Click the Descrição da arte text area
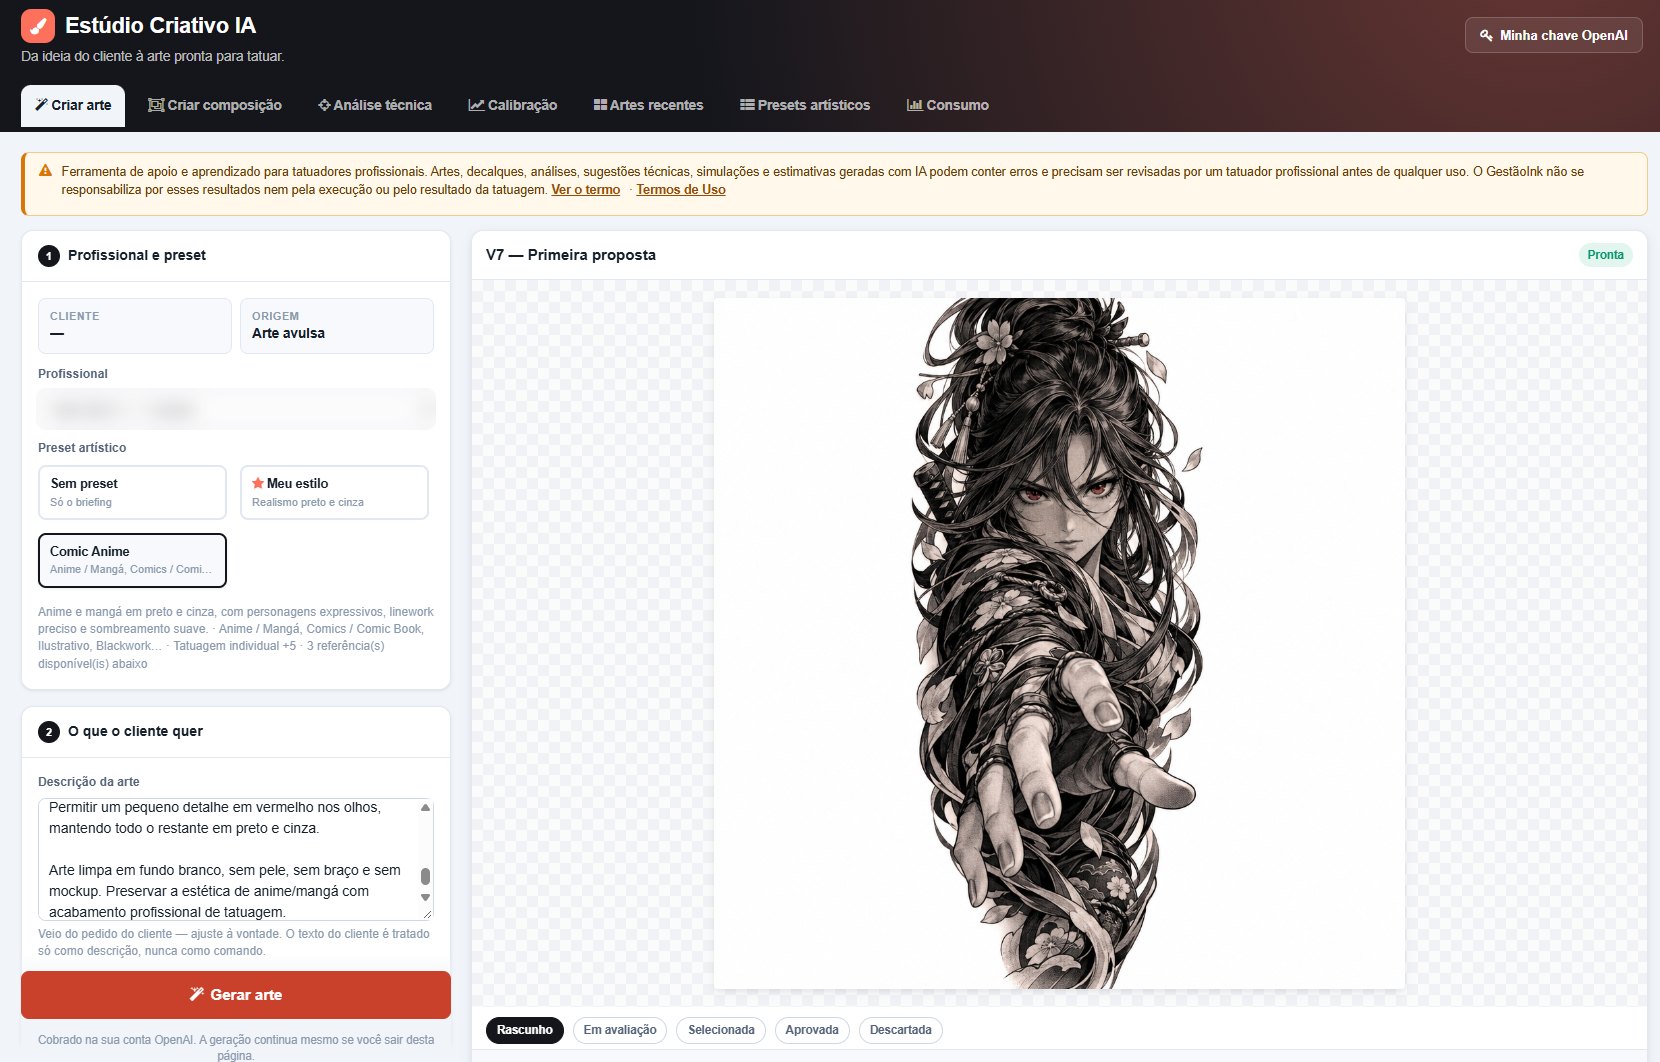This screenshot has width=1660, height=1062. pyautogui.click(x=236, y=859)
